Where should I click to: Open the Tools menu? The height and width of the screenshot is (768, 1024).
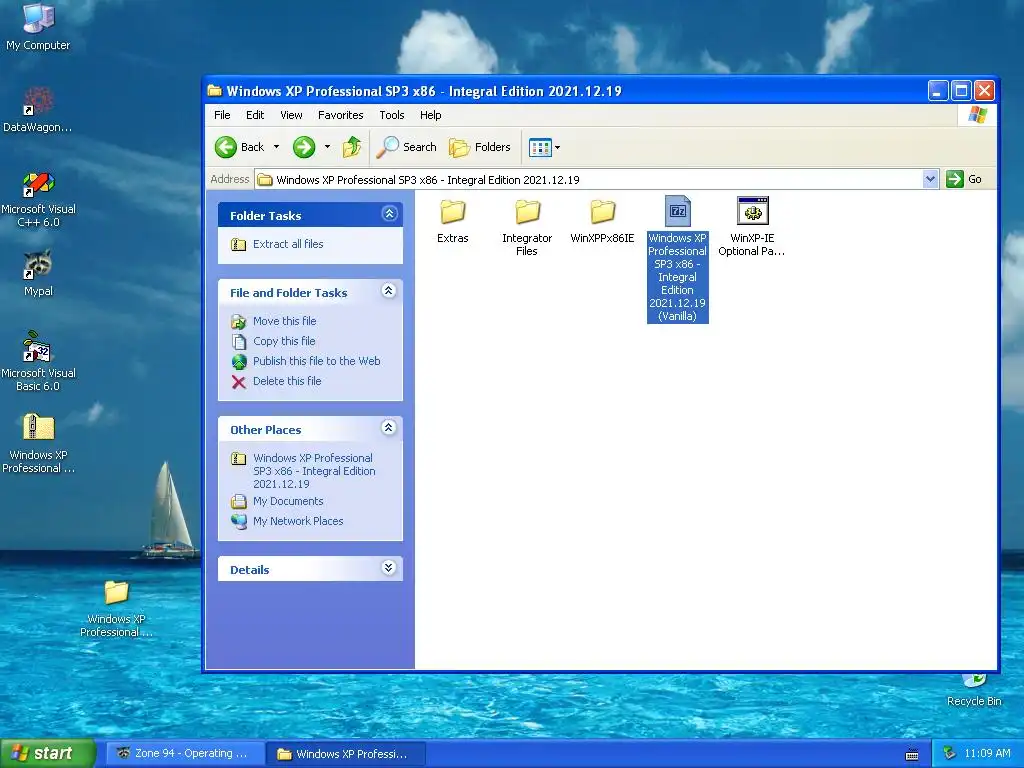tap(392, 115)
